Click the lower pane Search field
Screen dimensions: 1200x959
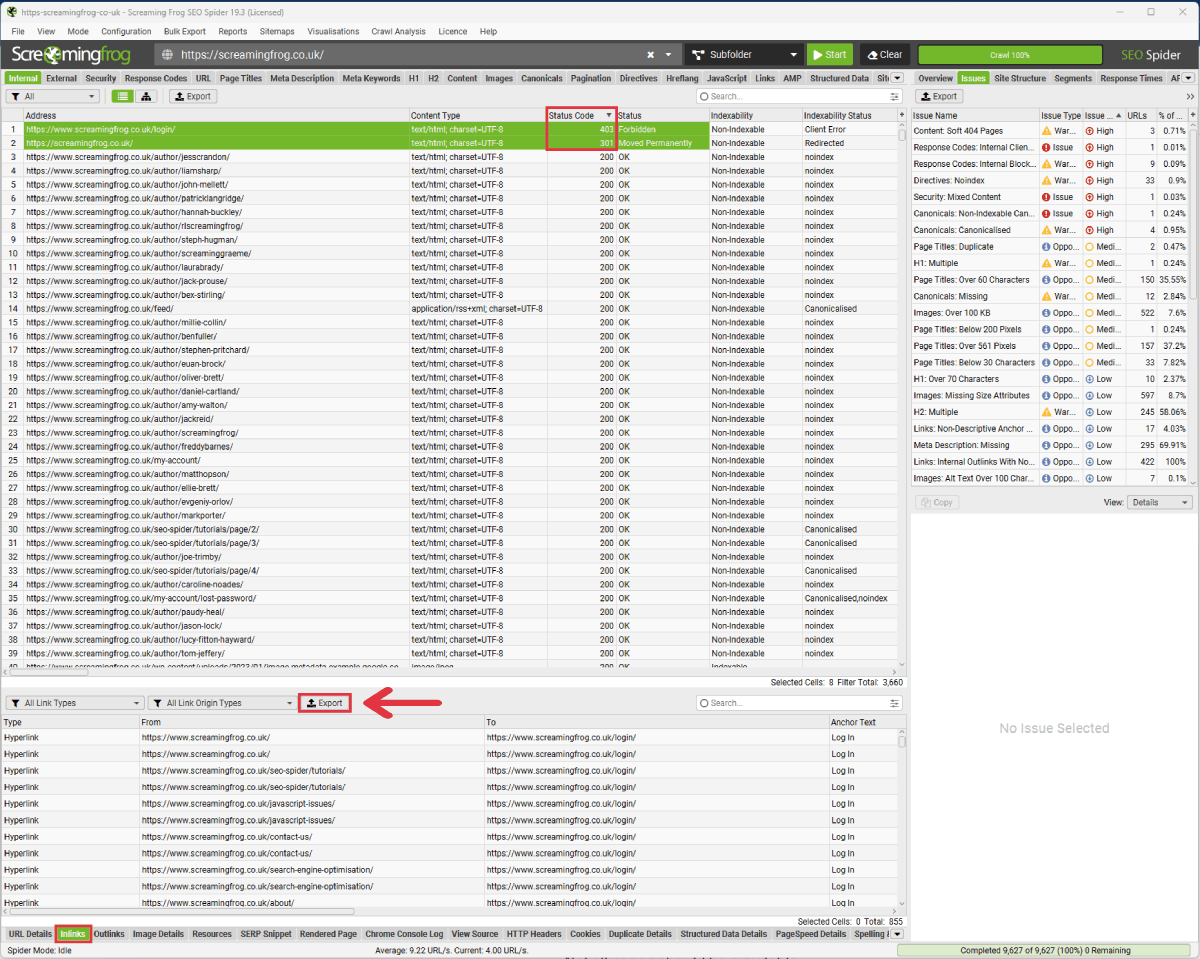798,703
